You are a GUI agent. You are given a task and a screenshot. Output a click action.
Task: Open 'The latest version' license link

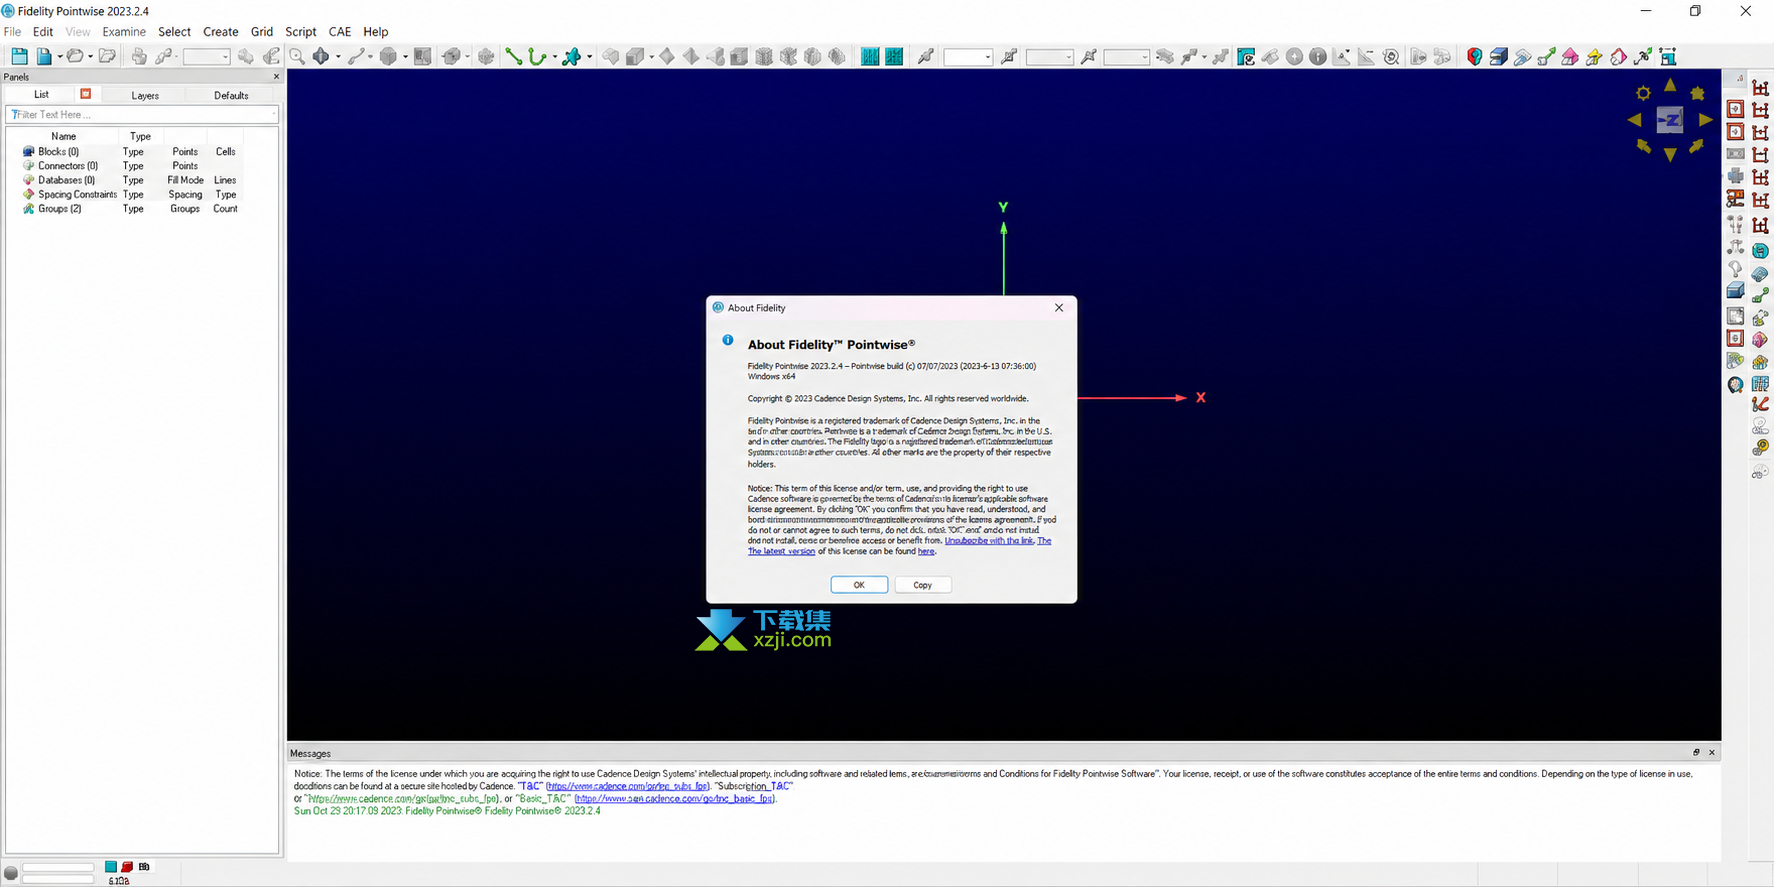[x=781, y=551]
